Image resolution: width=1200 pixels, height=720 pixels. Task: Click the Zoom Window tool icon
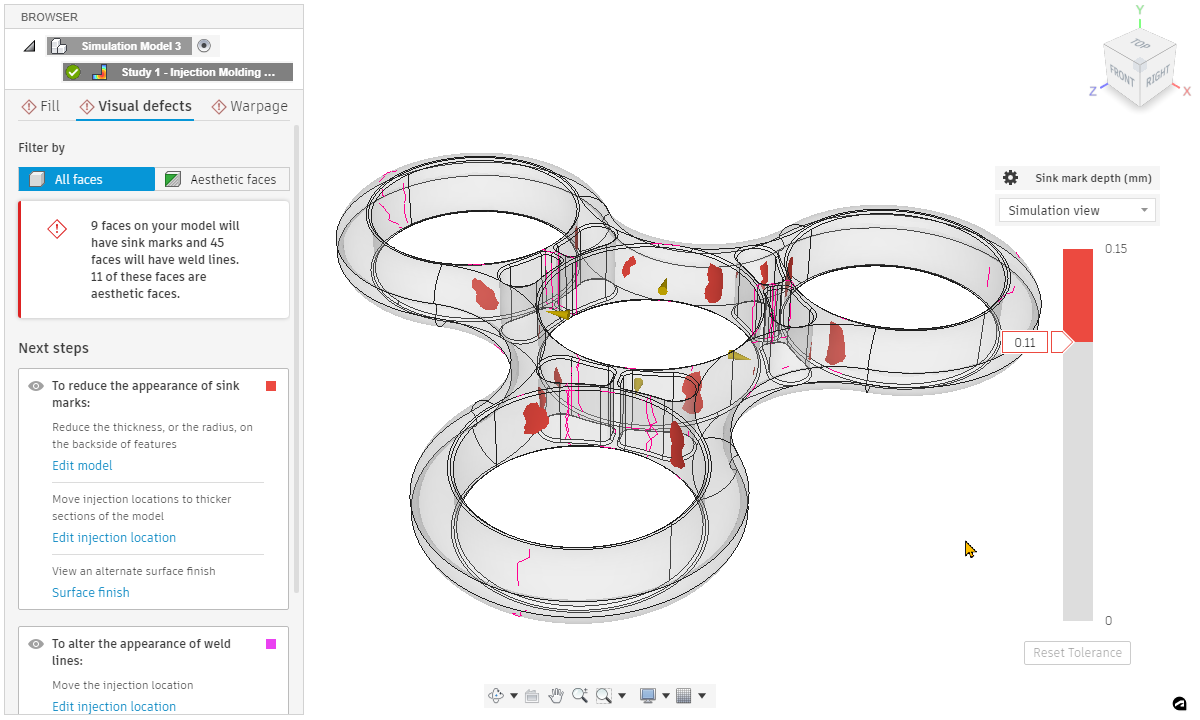604,695
